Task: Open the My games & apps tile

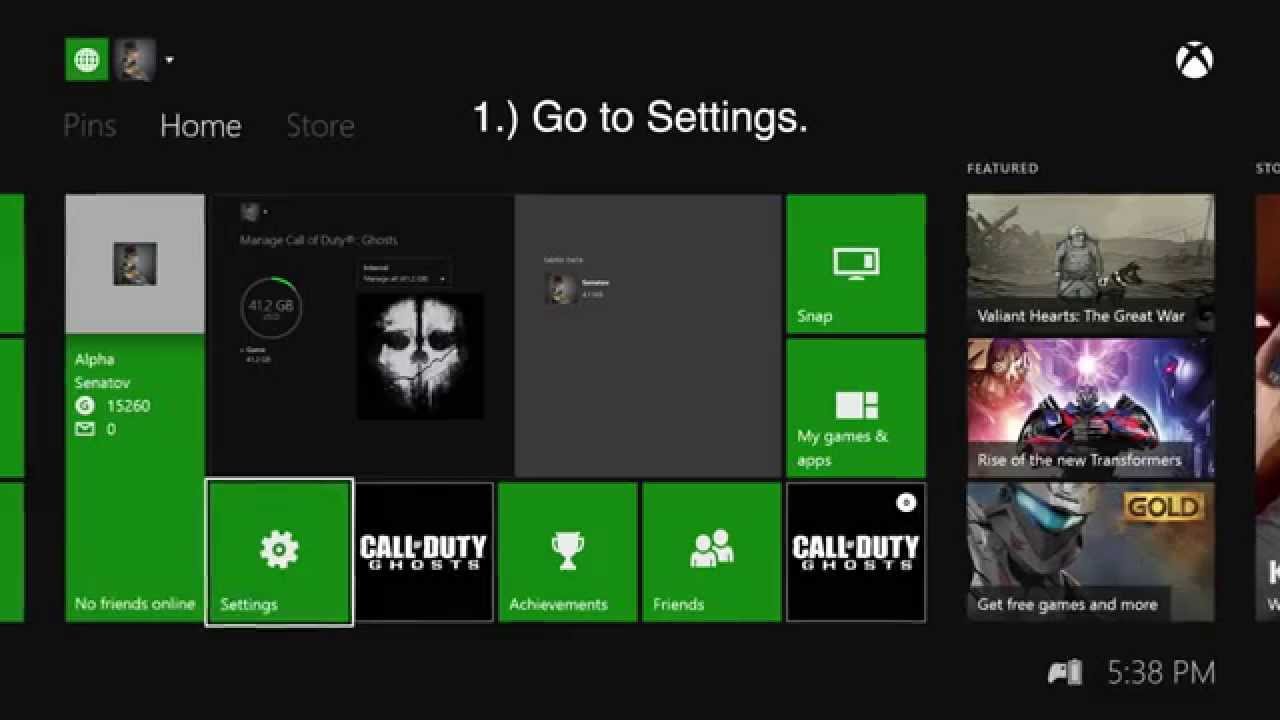Action: pos(856,408)
